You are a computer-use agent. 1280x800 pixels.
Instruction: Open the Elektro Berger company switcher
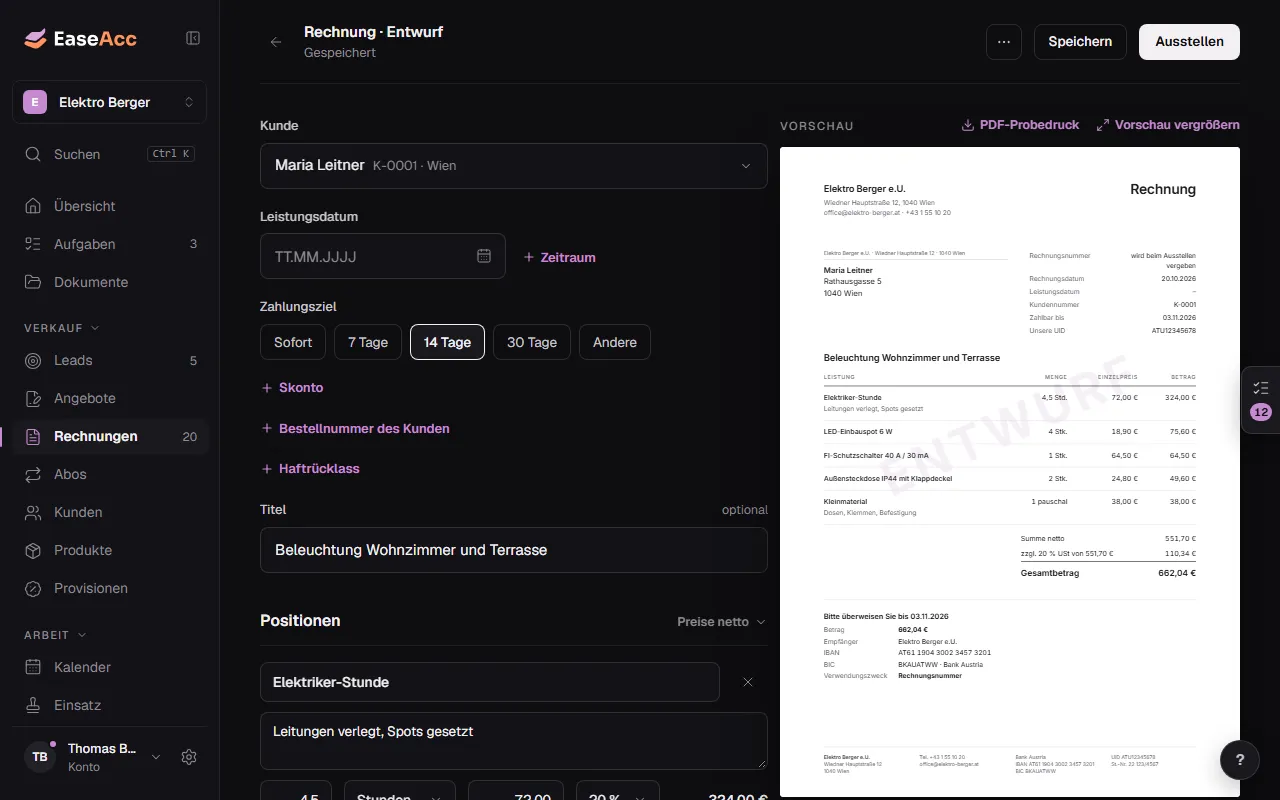tap(109, 102)
